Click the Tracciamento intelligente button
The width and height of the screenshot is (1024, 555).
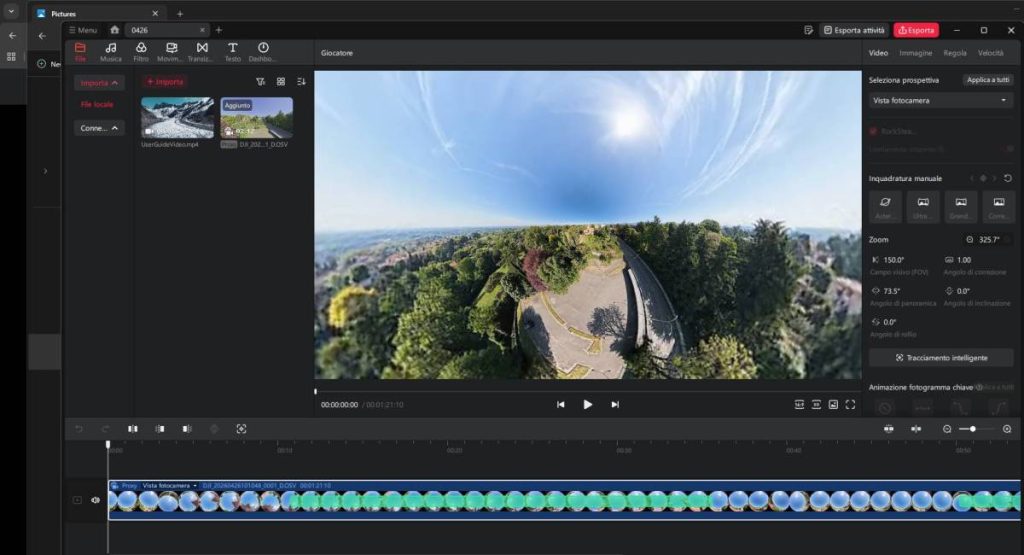(x=941, y=357)
